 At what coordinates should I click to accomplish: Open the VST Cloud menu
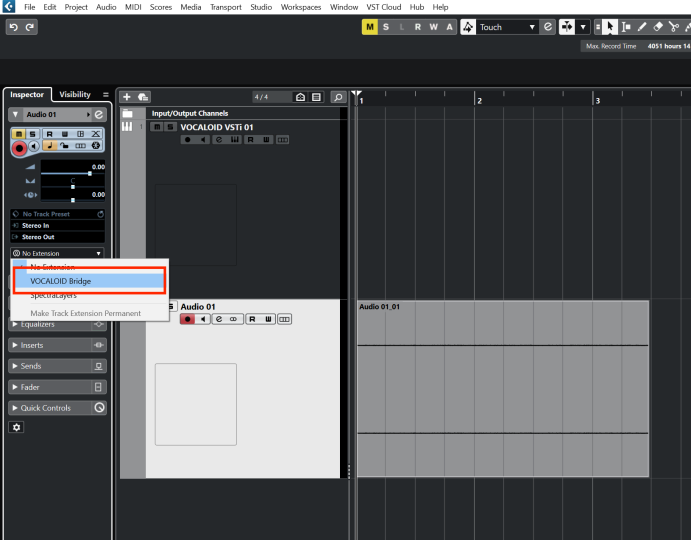(x=383, y=7)
